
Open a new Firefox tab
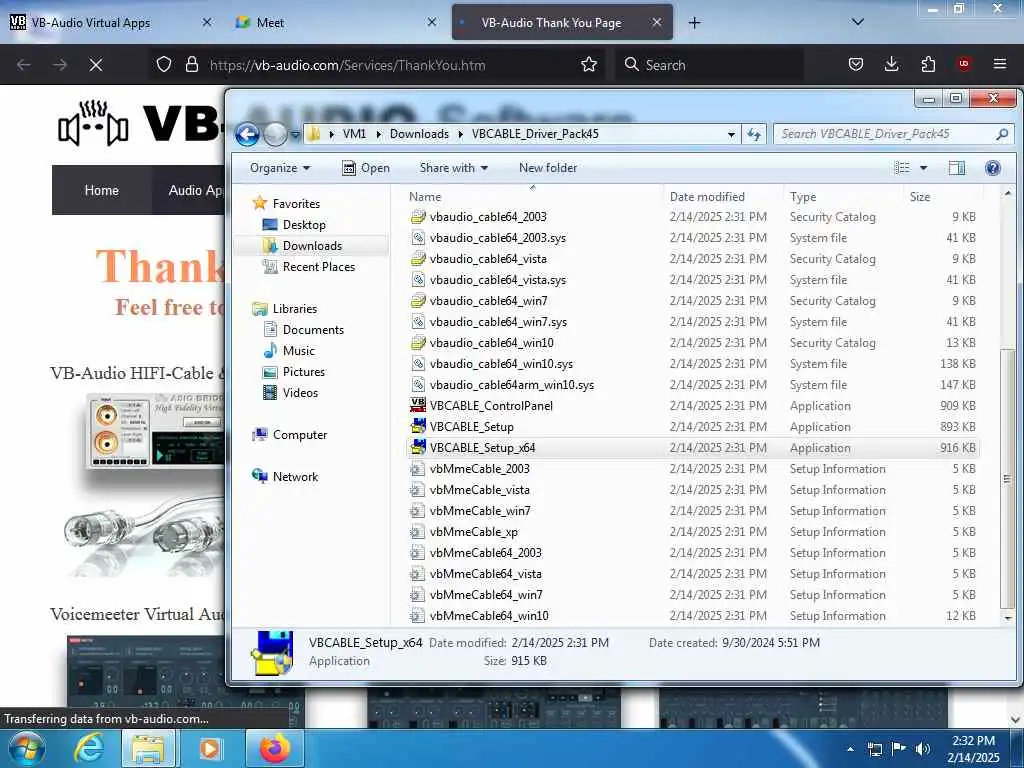pos(694,23)
